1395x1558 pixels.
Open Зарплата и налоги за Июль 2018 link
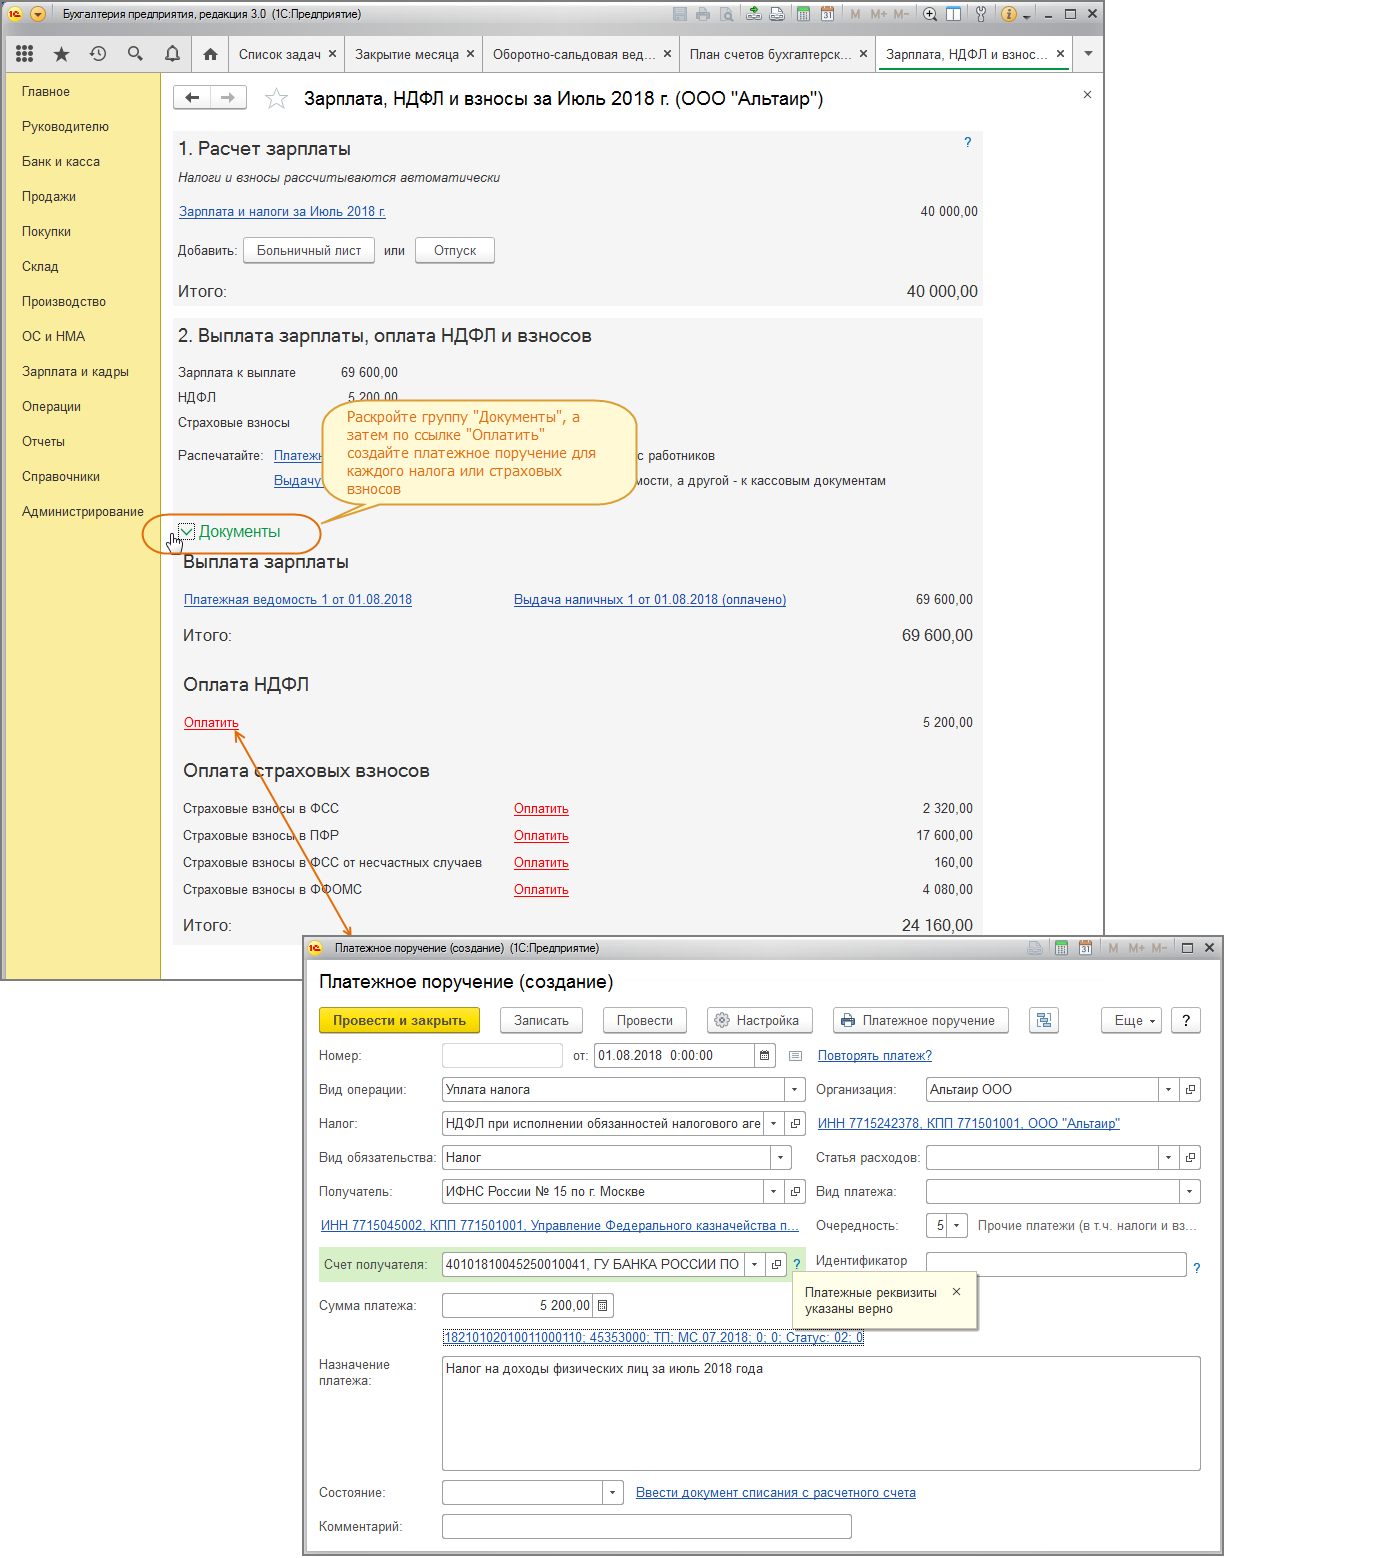[282, 211]
